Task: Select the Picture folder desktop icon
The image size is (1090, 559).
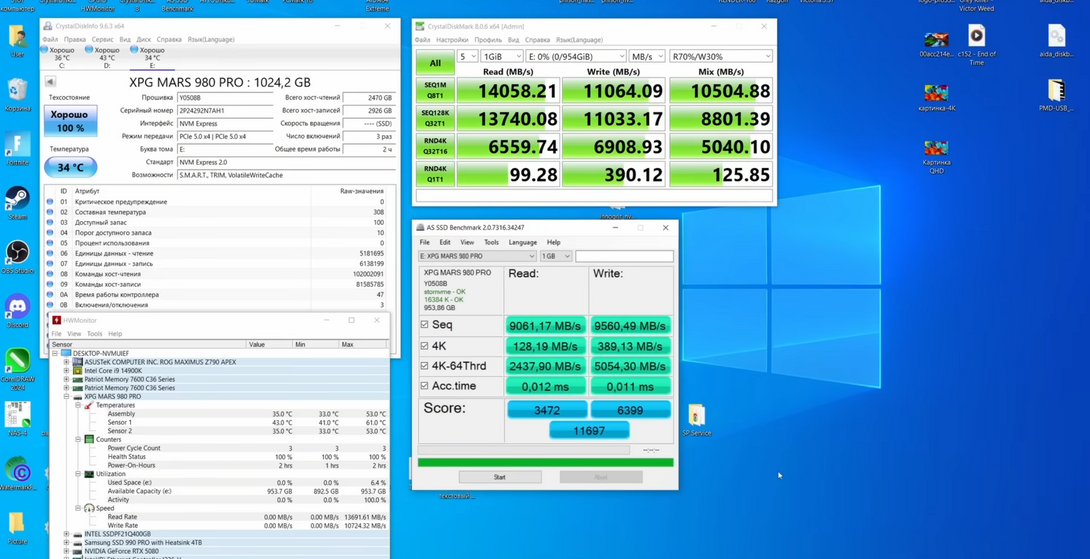Action: pyautogui.click(x=17, y=528)
